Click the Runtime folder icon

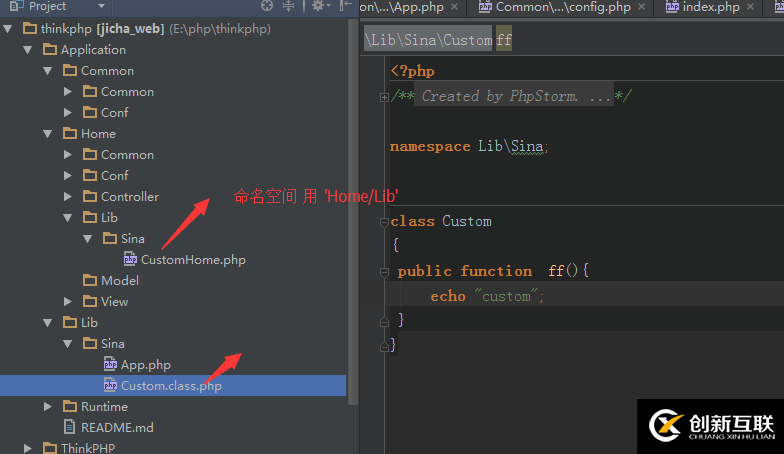coord(70,406)
